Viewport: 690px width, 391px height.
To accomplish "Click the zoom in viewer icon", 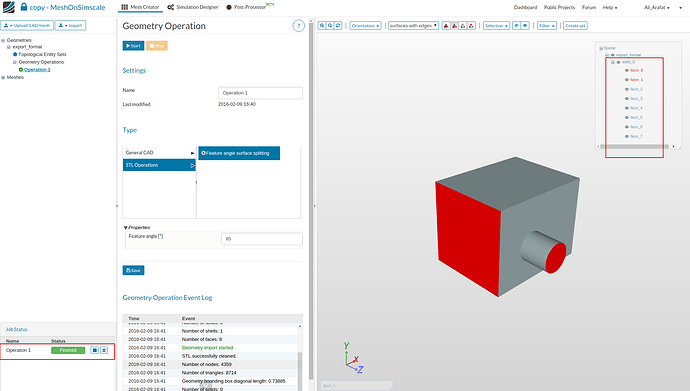I will click(x=322, y=26).
